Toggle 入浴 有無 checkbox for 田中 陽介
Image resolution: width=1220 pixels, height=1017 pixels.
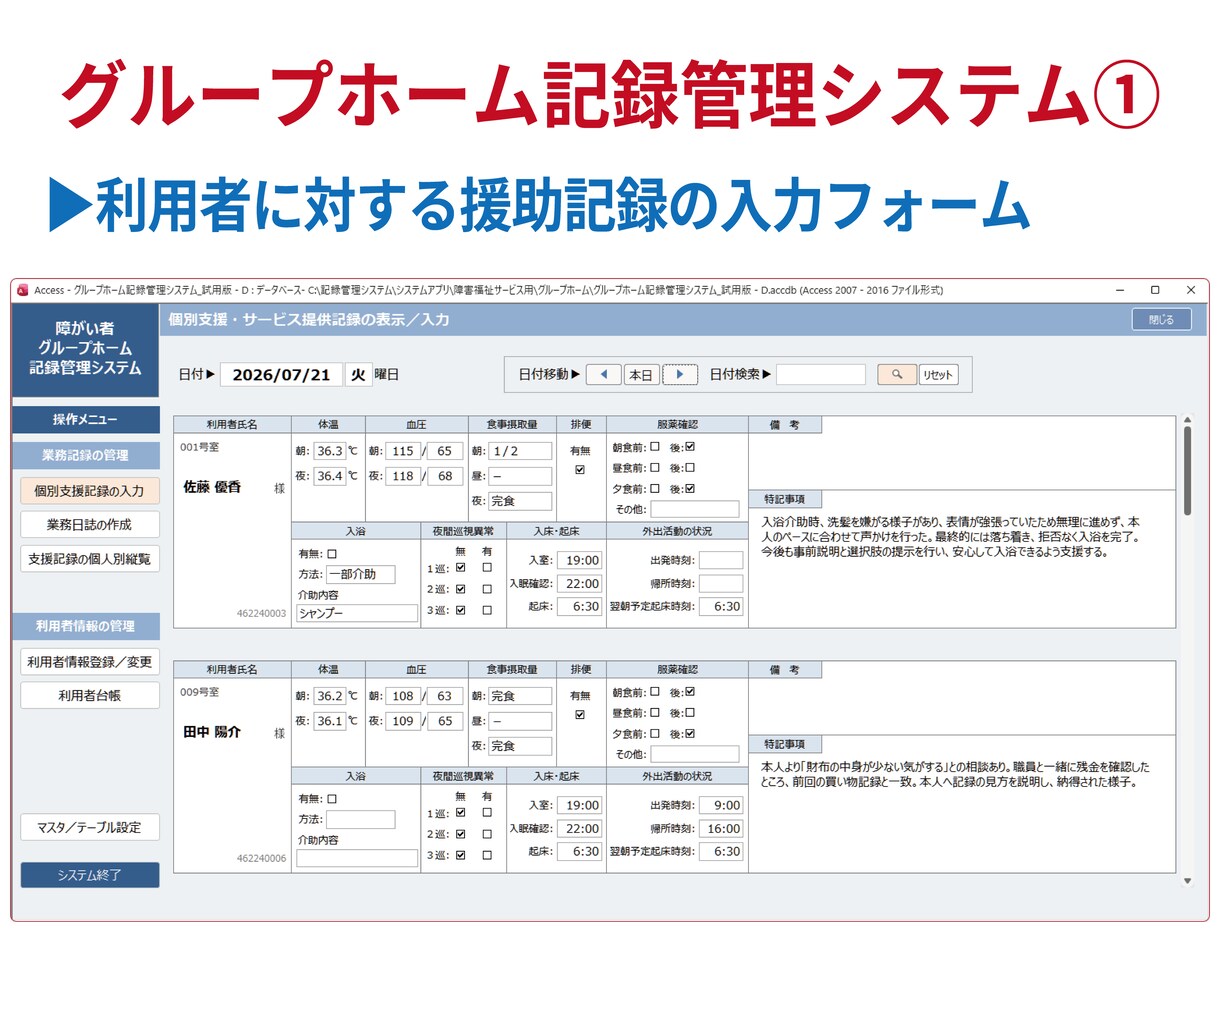332,798
